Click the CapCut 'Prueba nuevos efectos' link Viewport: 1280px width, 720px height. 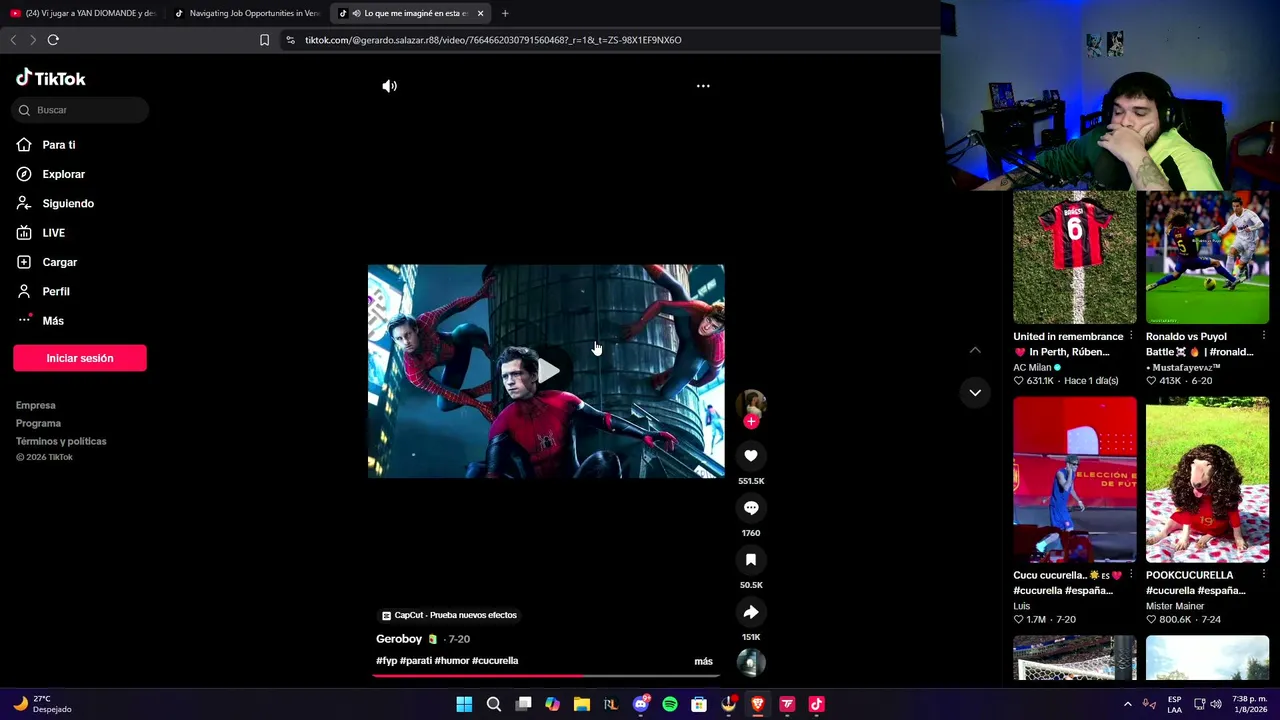450,615
